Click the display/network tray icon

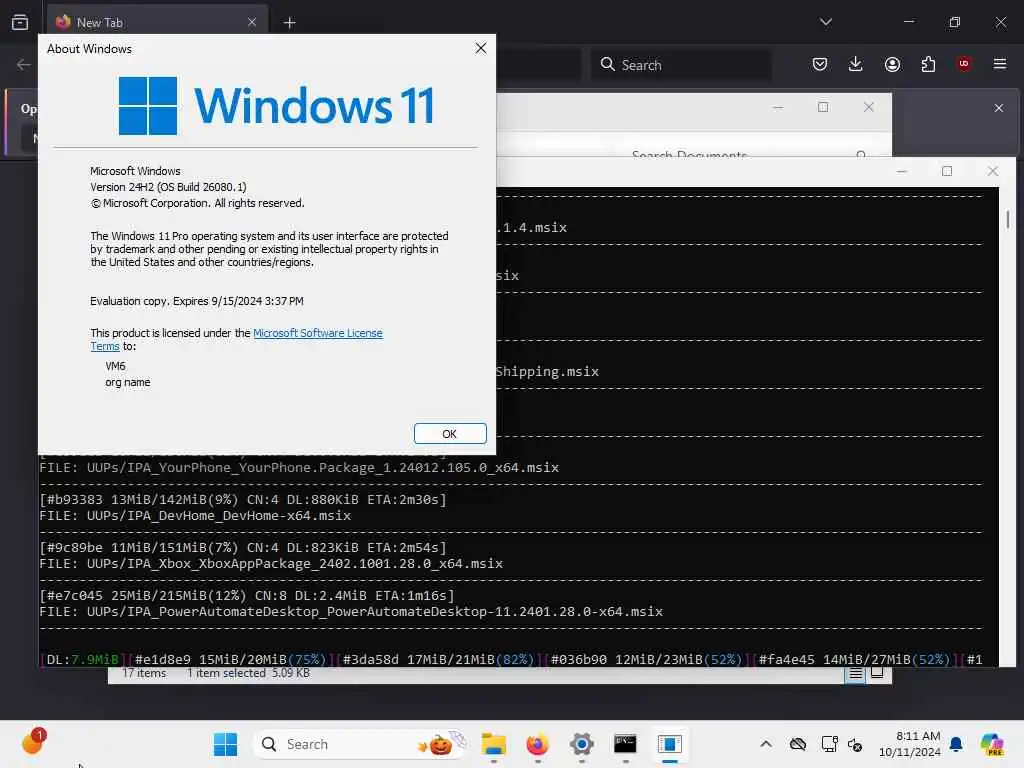pyautogui.click(x=829, y=744)
